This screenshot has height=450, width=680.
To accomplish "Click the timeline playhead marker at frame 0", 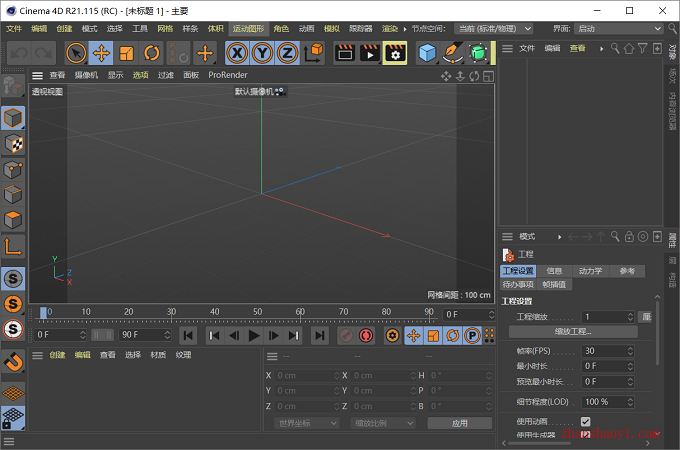I will pyautogui.click(x=43, y=313).
